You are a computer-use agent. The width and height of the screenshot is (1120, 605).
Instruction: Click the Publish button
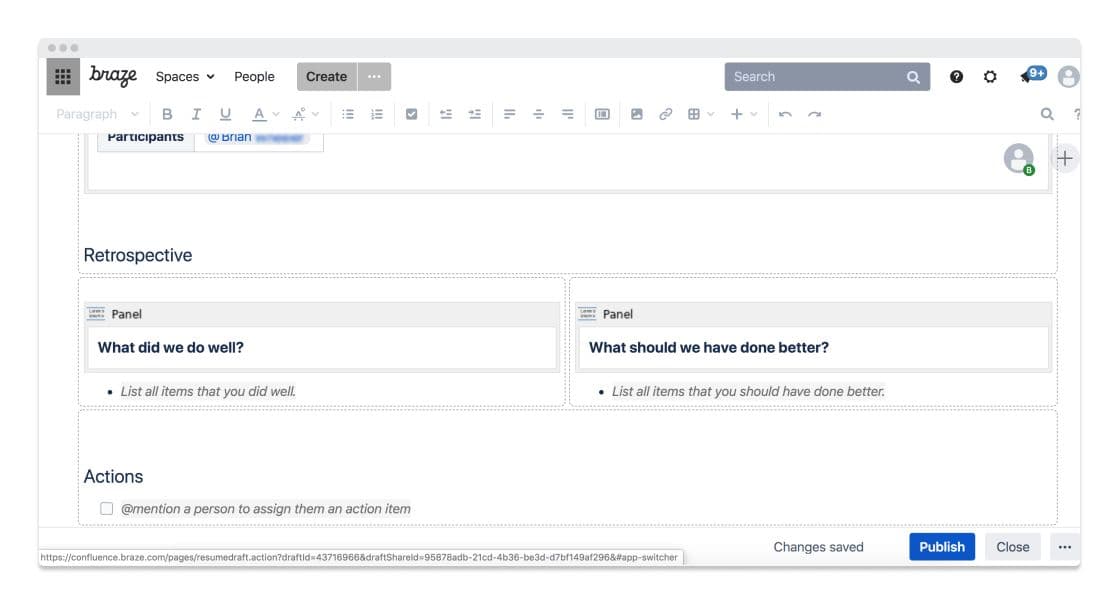[941, 547]
